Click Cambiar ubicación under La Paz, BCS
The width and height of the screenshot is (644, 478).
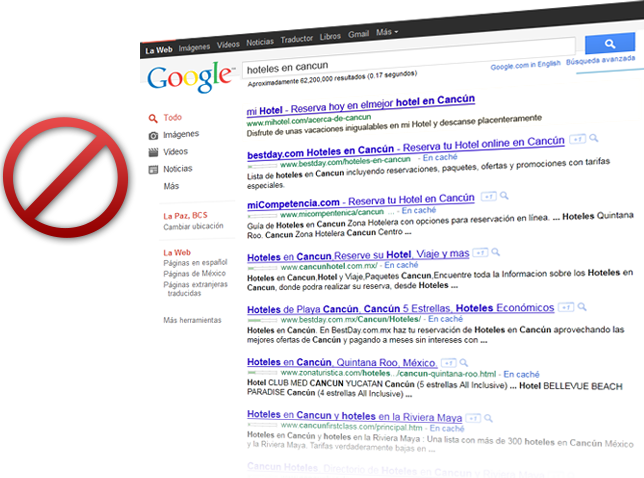pyautogui.click(x=193, y=226)
